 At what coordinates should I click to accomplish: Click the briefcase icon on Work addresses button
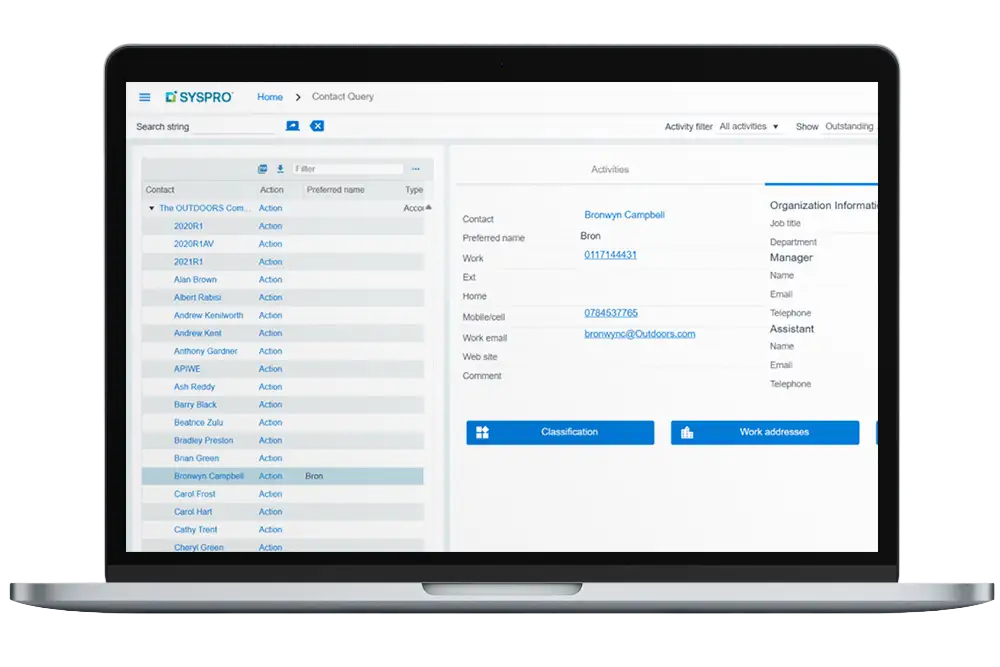click(x=690, y=432)
